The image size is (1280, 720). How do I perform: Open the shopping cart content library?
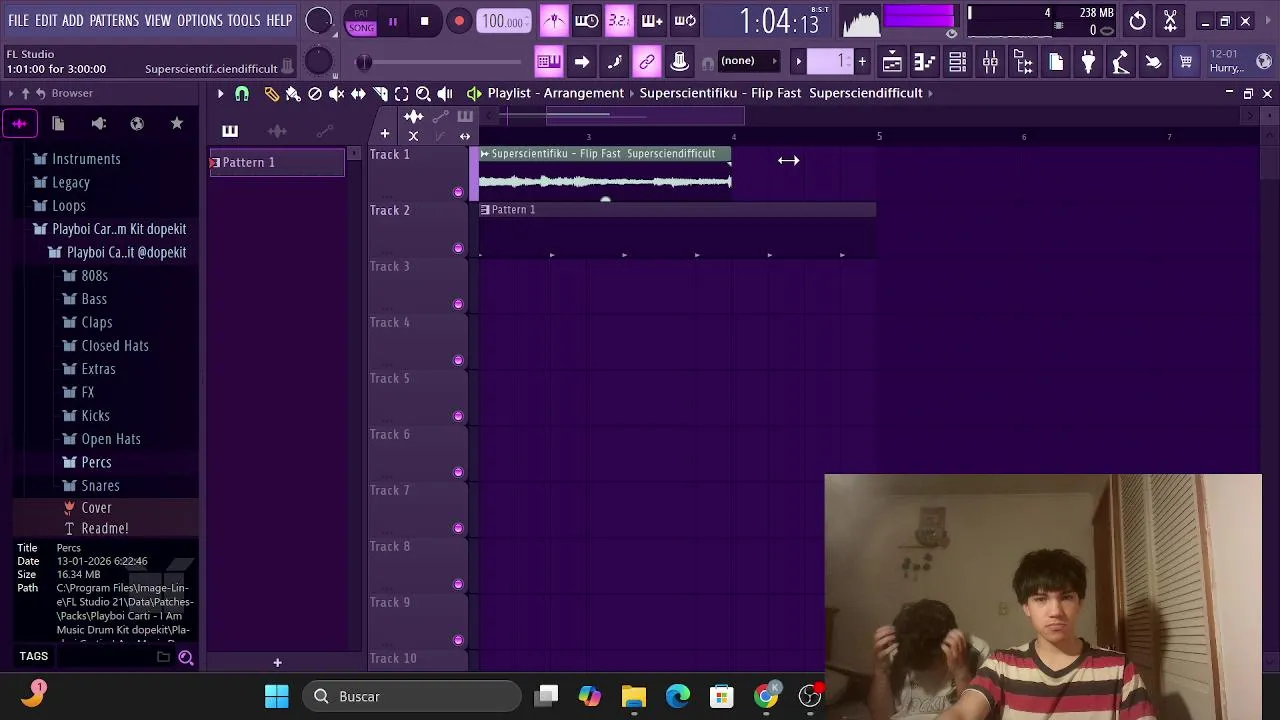pos(1186,63)
